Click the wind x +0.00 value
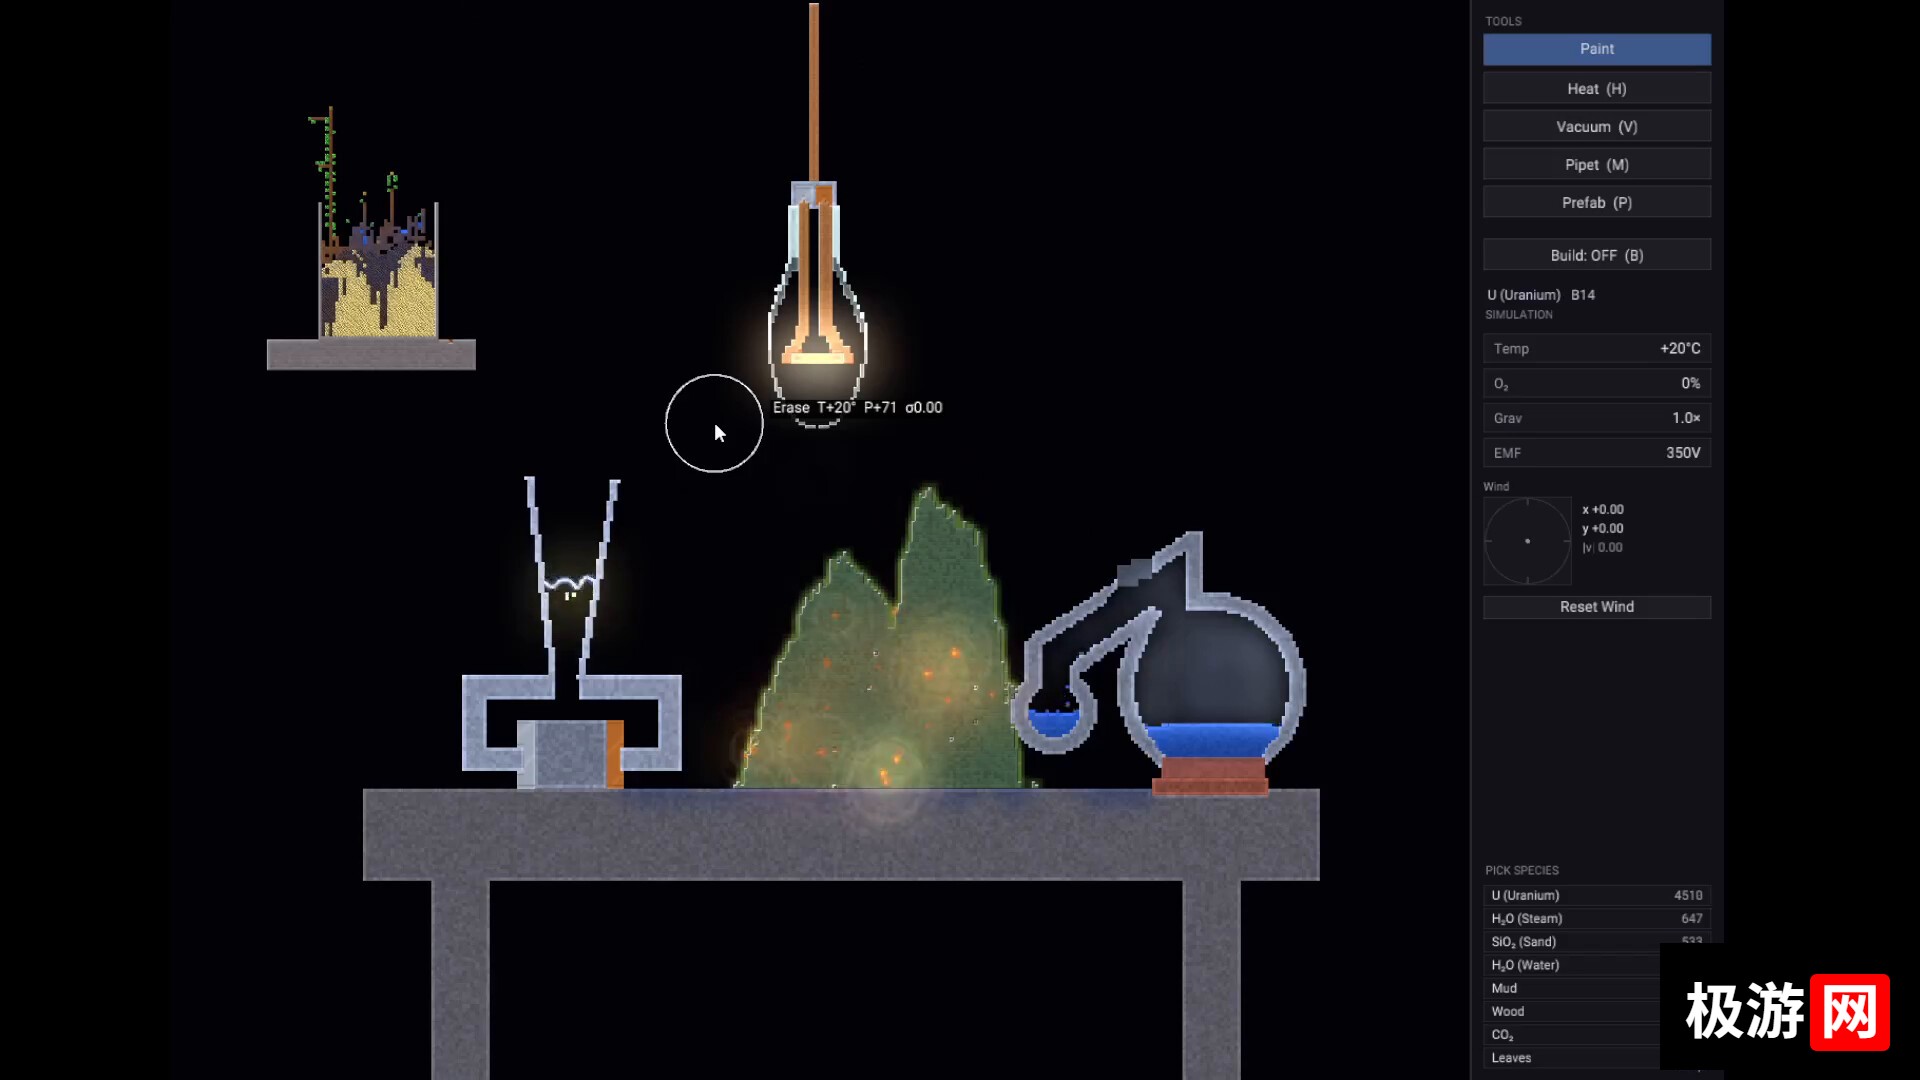This screenshot has width=1920, height=1080. (1603, 509)
